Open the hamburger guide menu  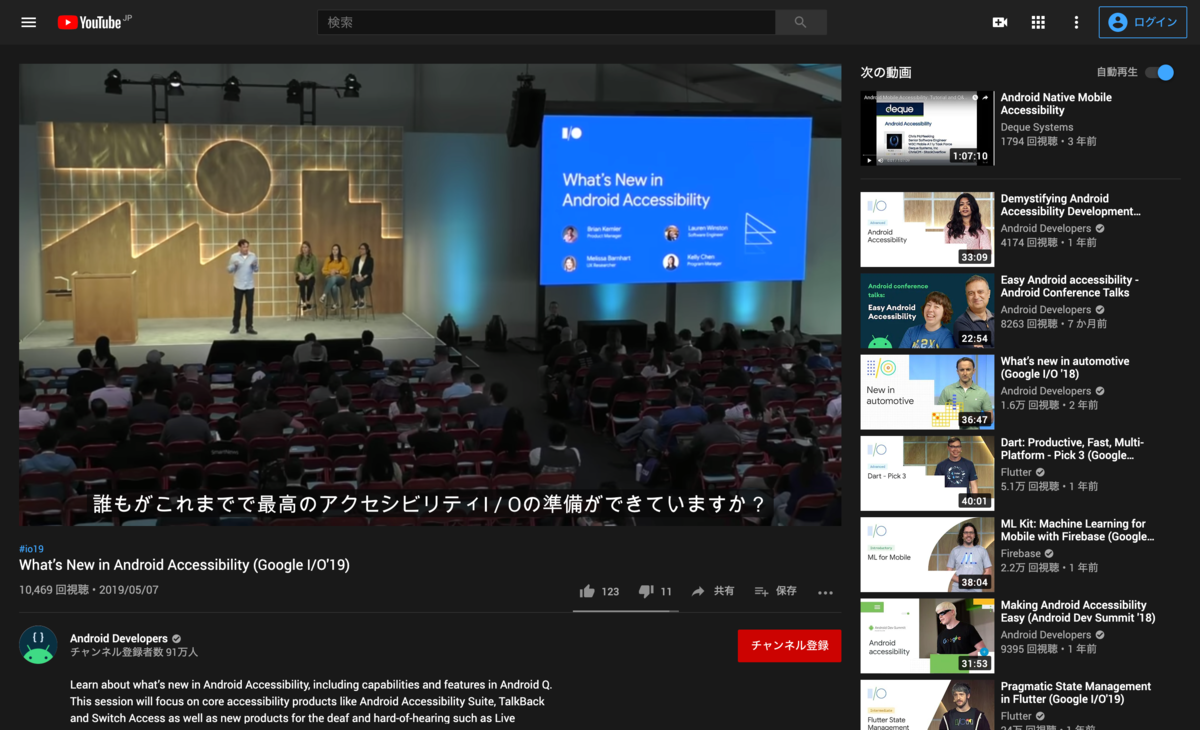tap(28, 22)
